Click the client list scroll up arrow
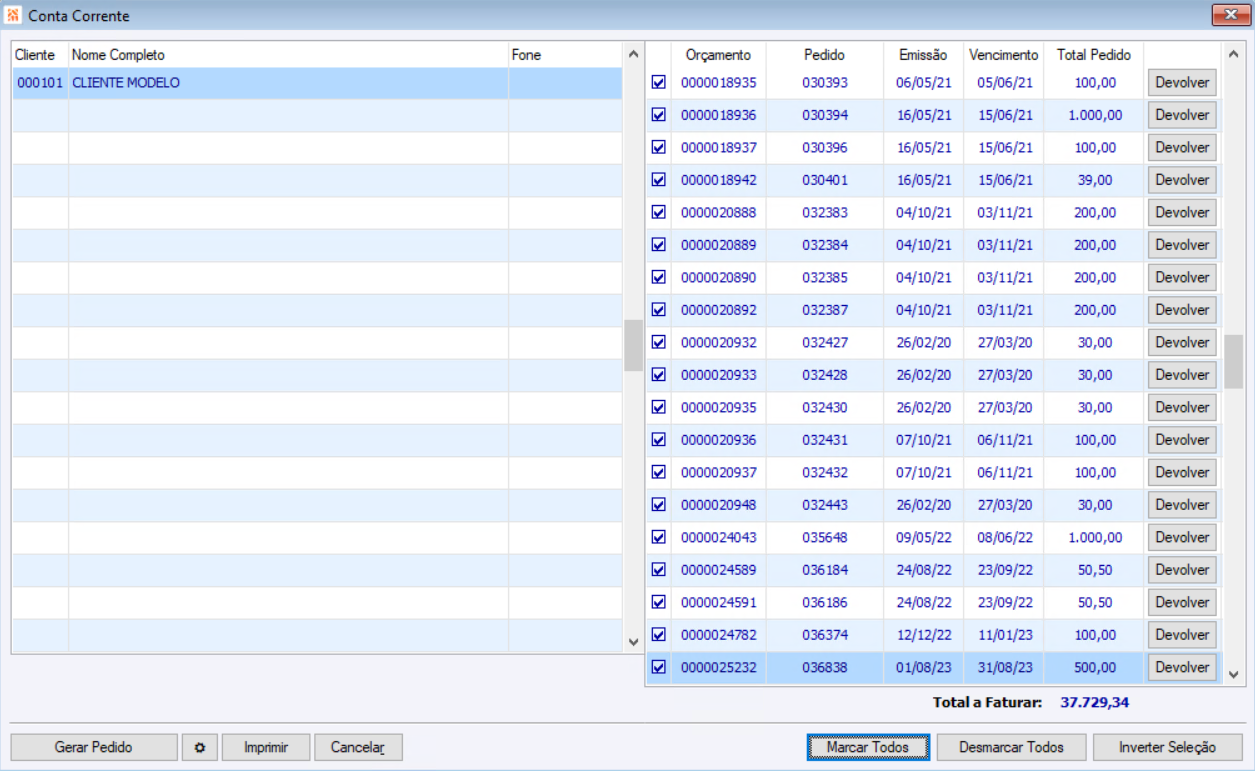Image resolution: width=1255 pixels, height=771 pixels. pyautogui.click(x=632, y=54)
